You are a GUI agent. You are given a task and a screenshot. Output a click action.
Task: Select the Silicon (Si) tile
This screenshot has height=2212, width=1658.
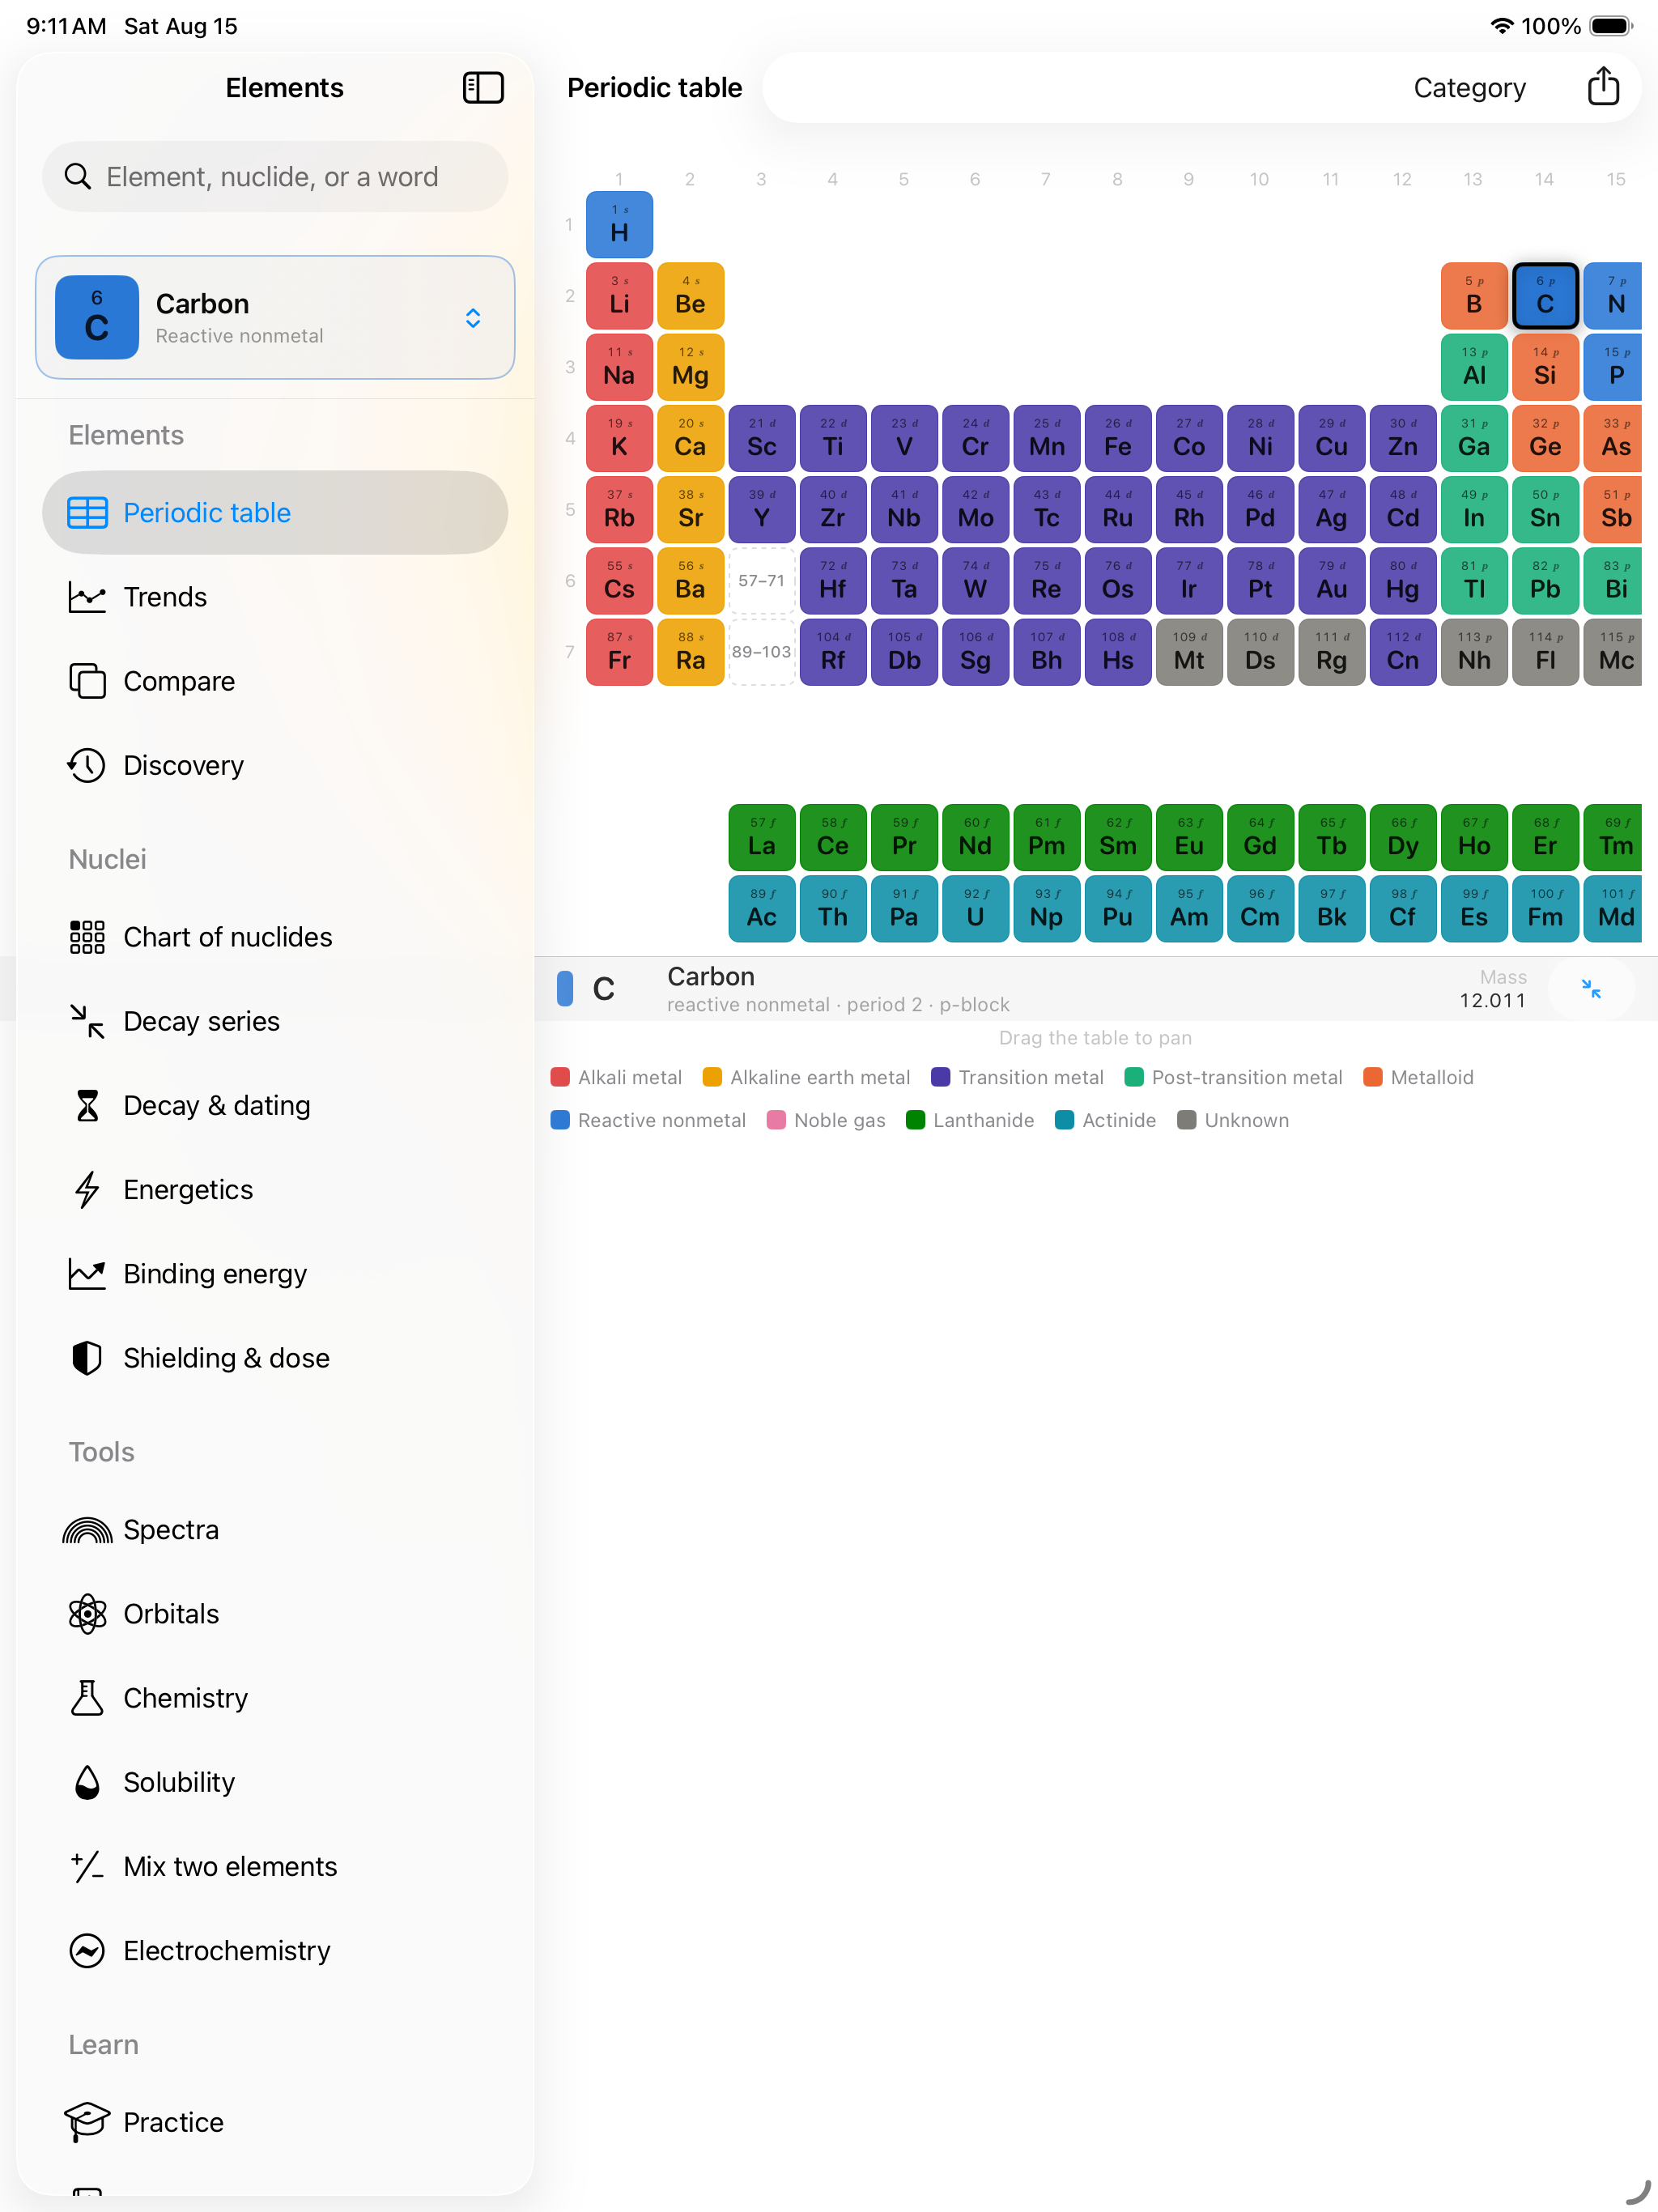(1545, 367)
